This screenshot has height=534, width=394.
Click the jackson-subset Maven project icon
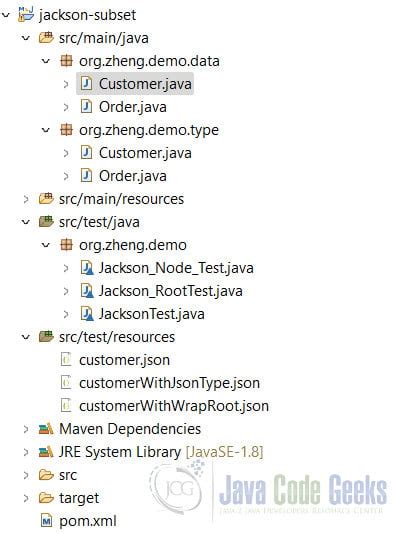click(x=26, y=15)
